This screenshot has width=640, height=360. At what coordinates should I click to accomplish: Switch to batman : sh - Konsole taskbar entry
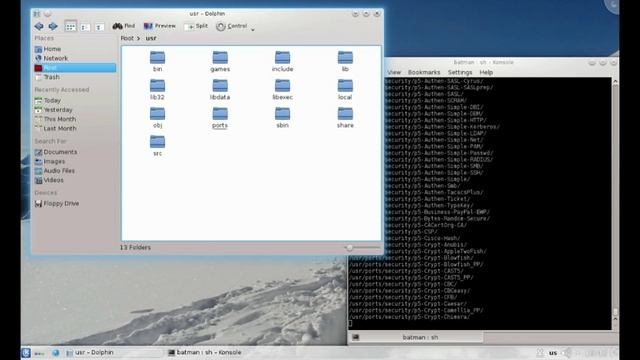click(205, 353)
